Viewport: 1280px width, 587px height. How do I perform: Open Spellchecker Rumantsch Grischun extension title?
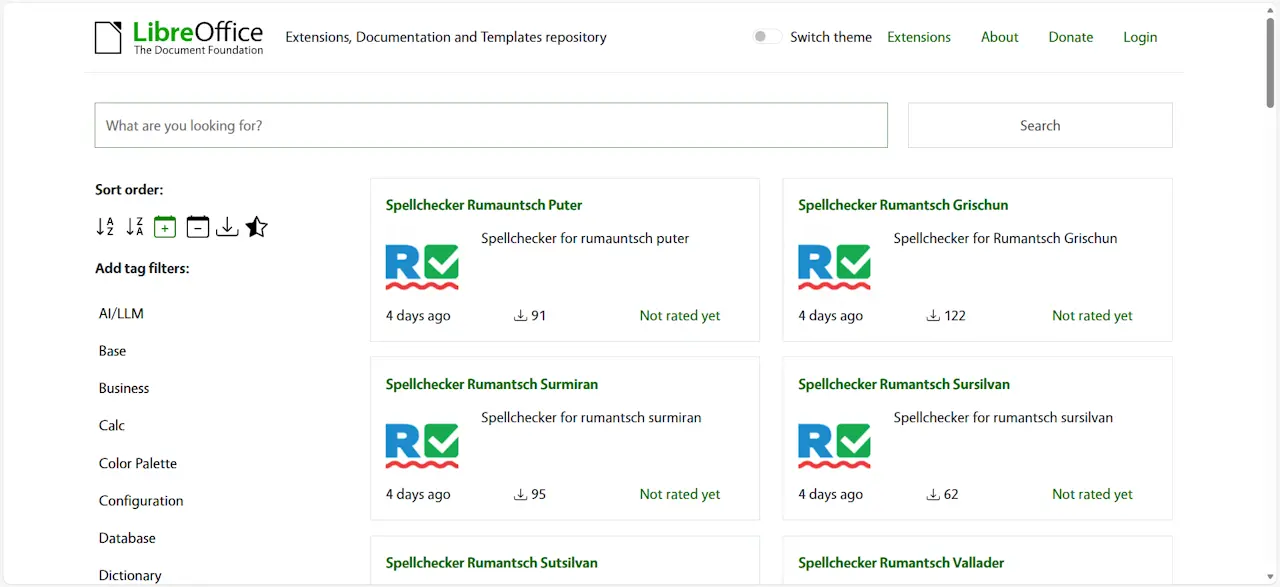tap(903, 205)
